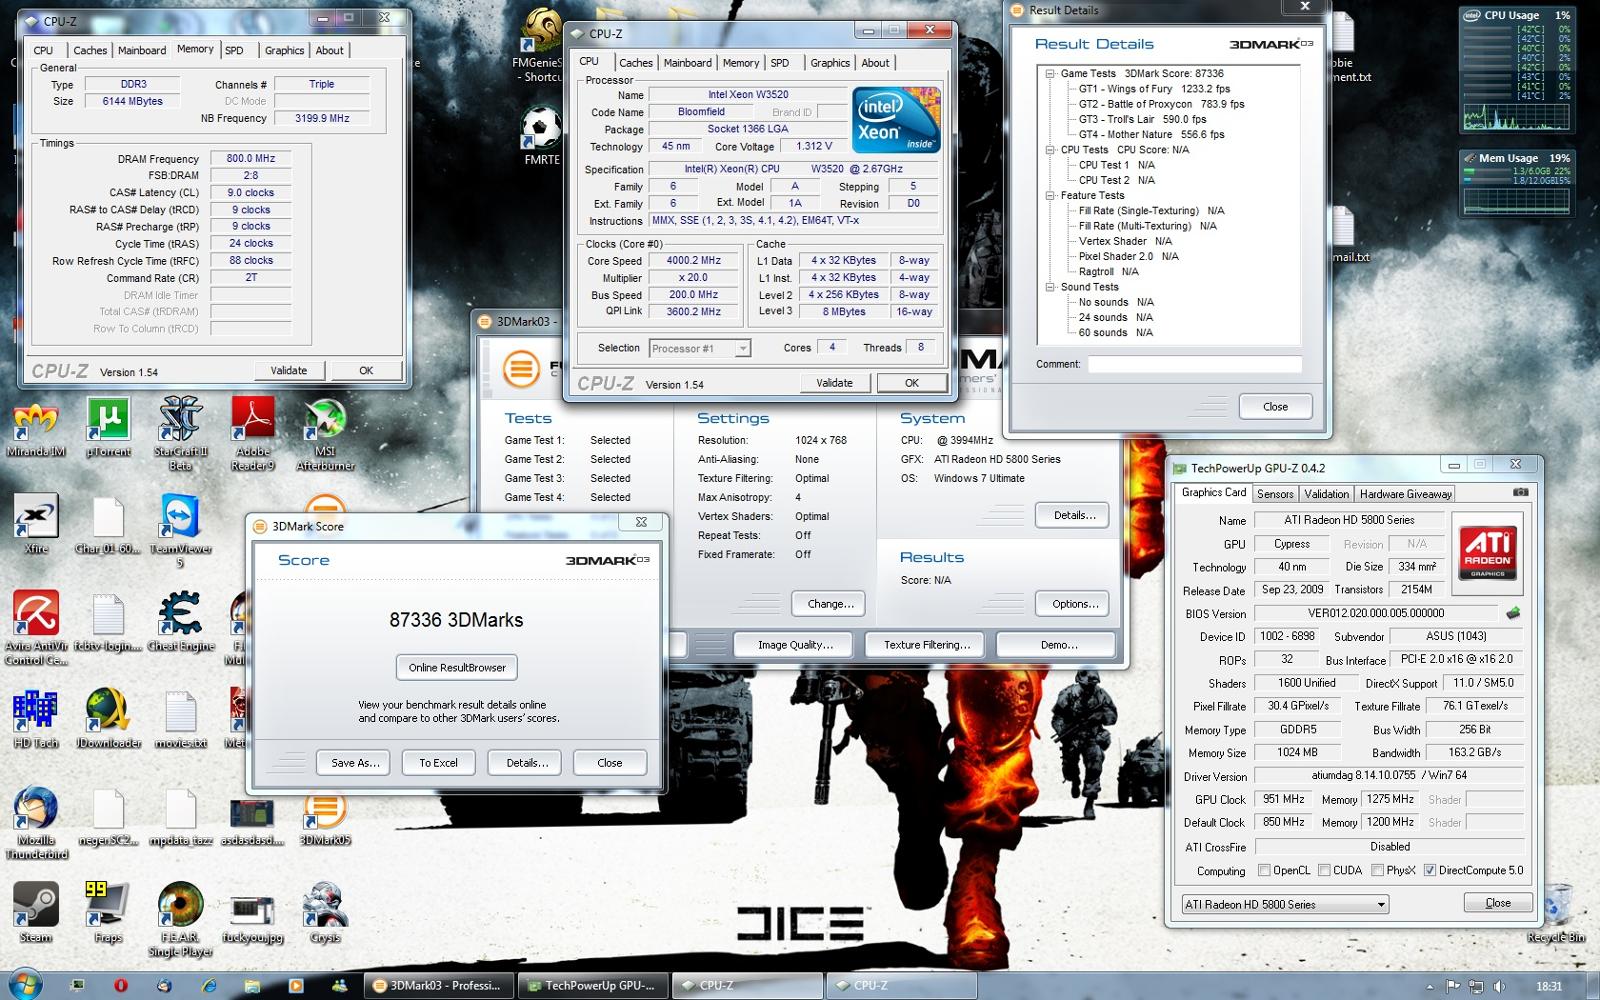Click Change... under 3DMark03 Settings
The width and height of the screenshot is (1600, 1000).
point(830,604)
